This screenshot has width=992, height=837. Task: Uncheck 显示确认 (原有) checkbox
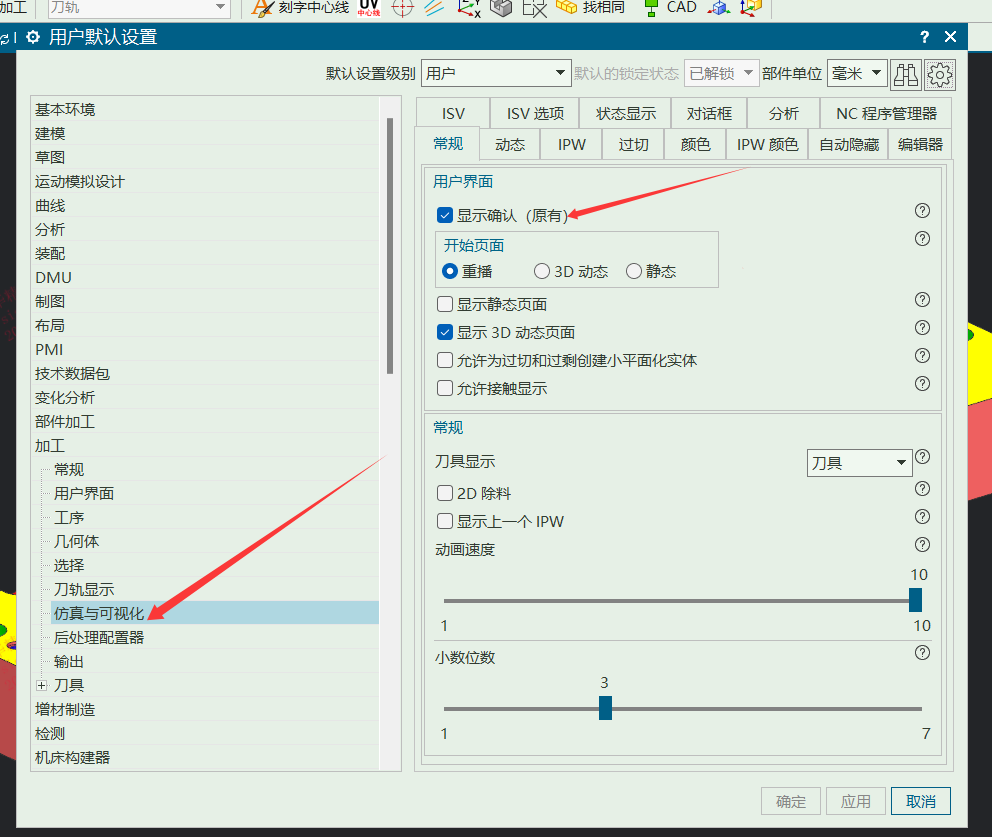click(x=445, y=215)
